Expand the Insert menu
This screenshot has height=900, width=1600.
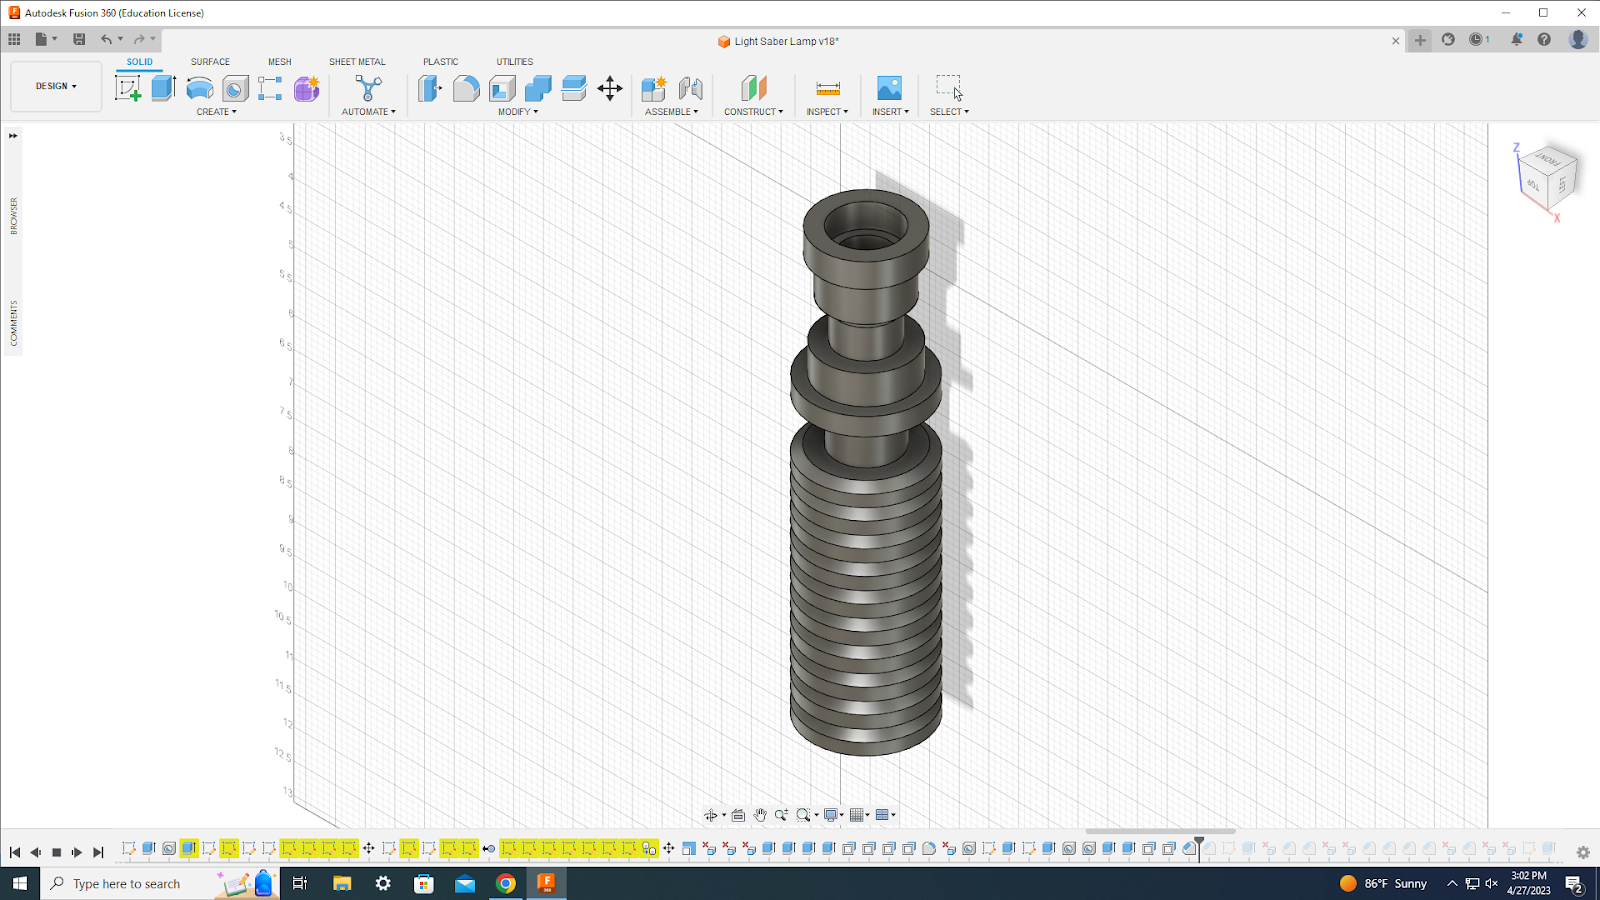pyautogui.click(x=890, y=112)
